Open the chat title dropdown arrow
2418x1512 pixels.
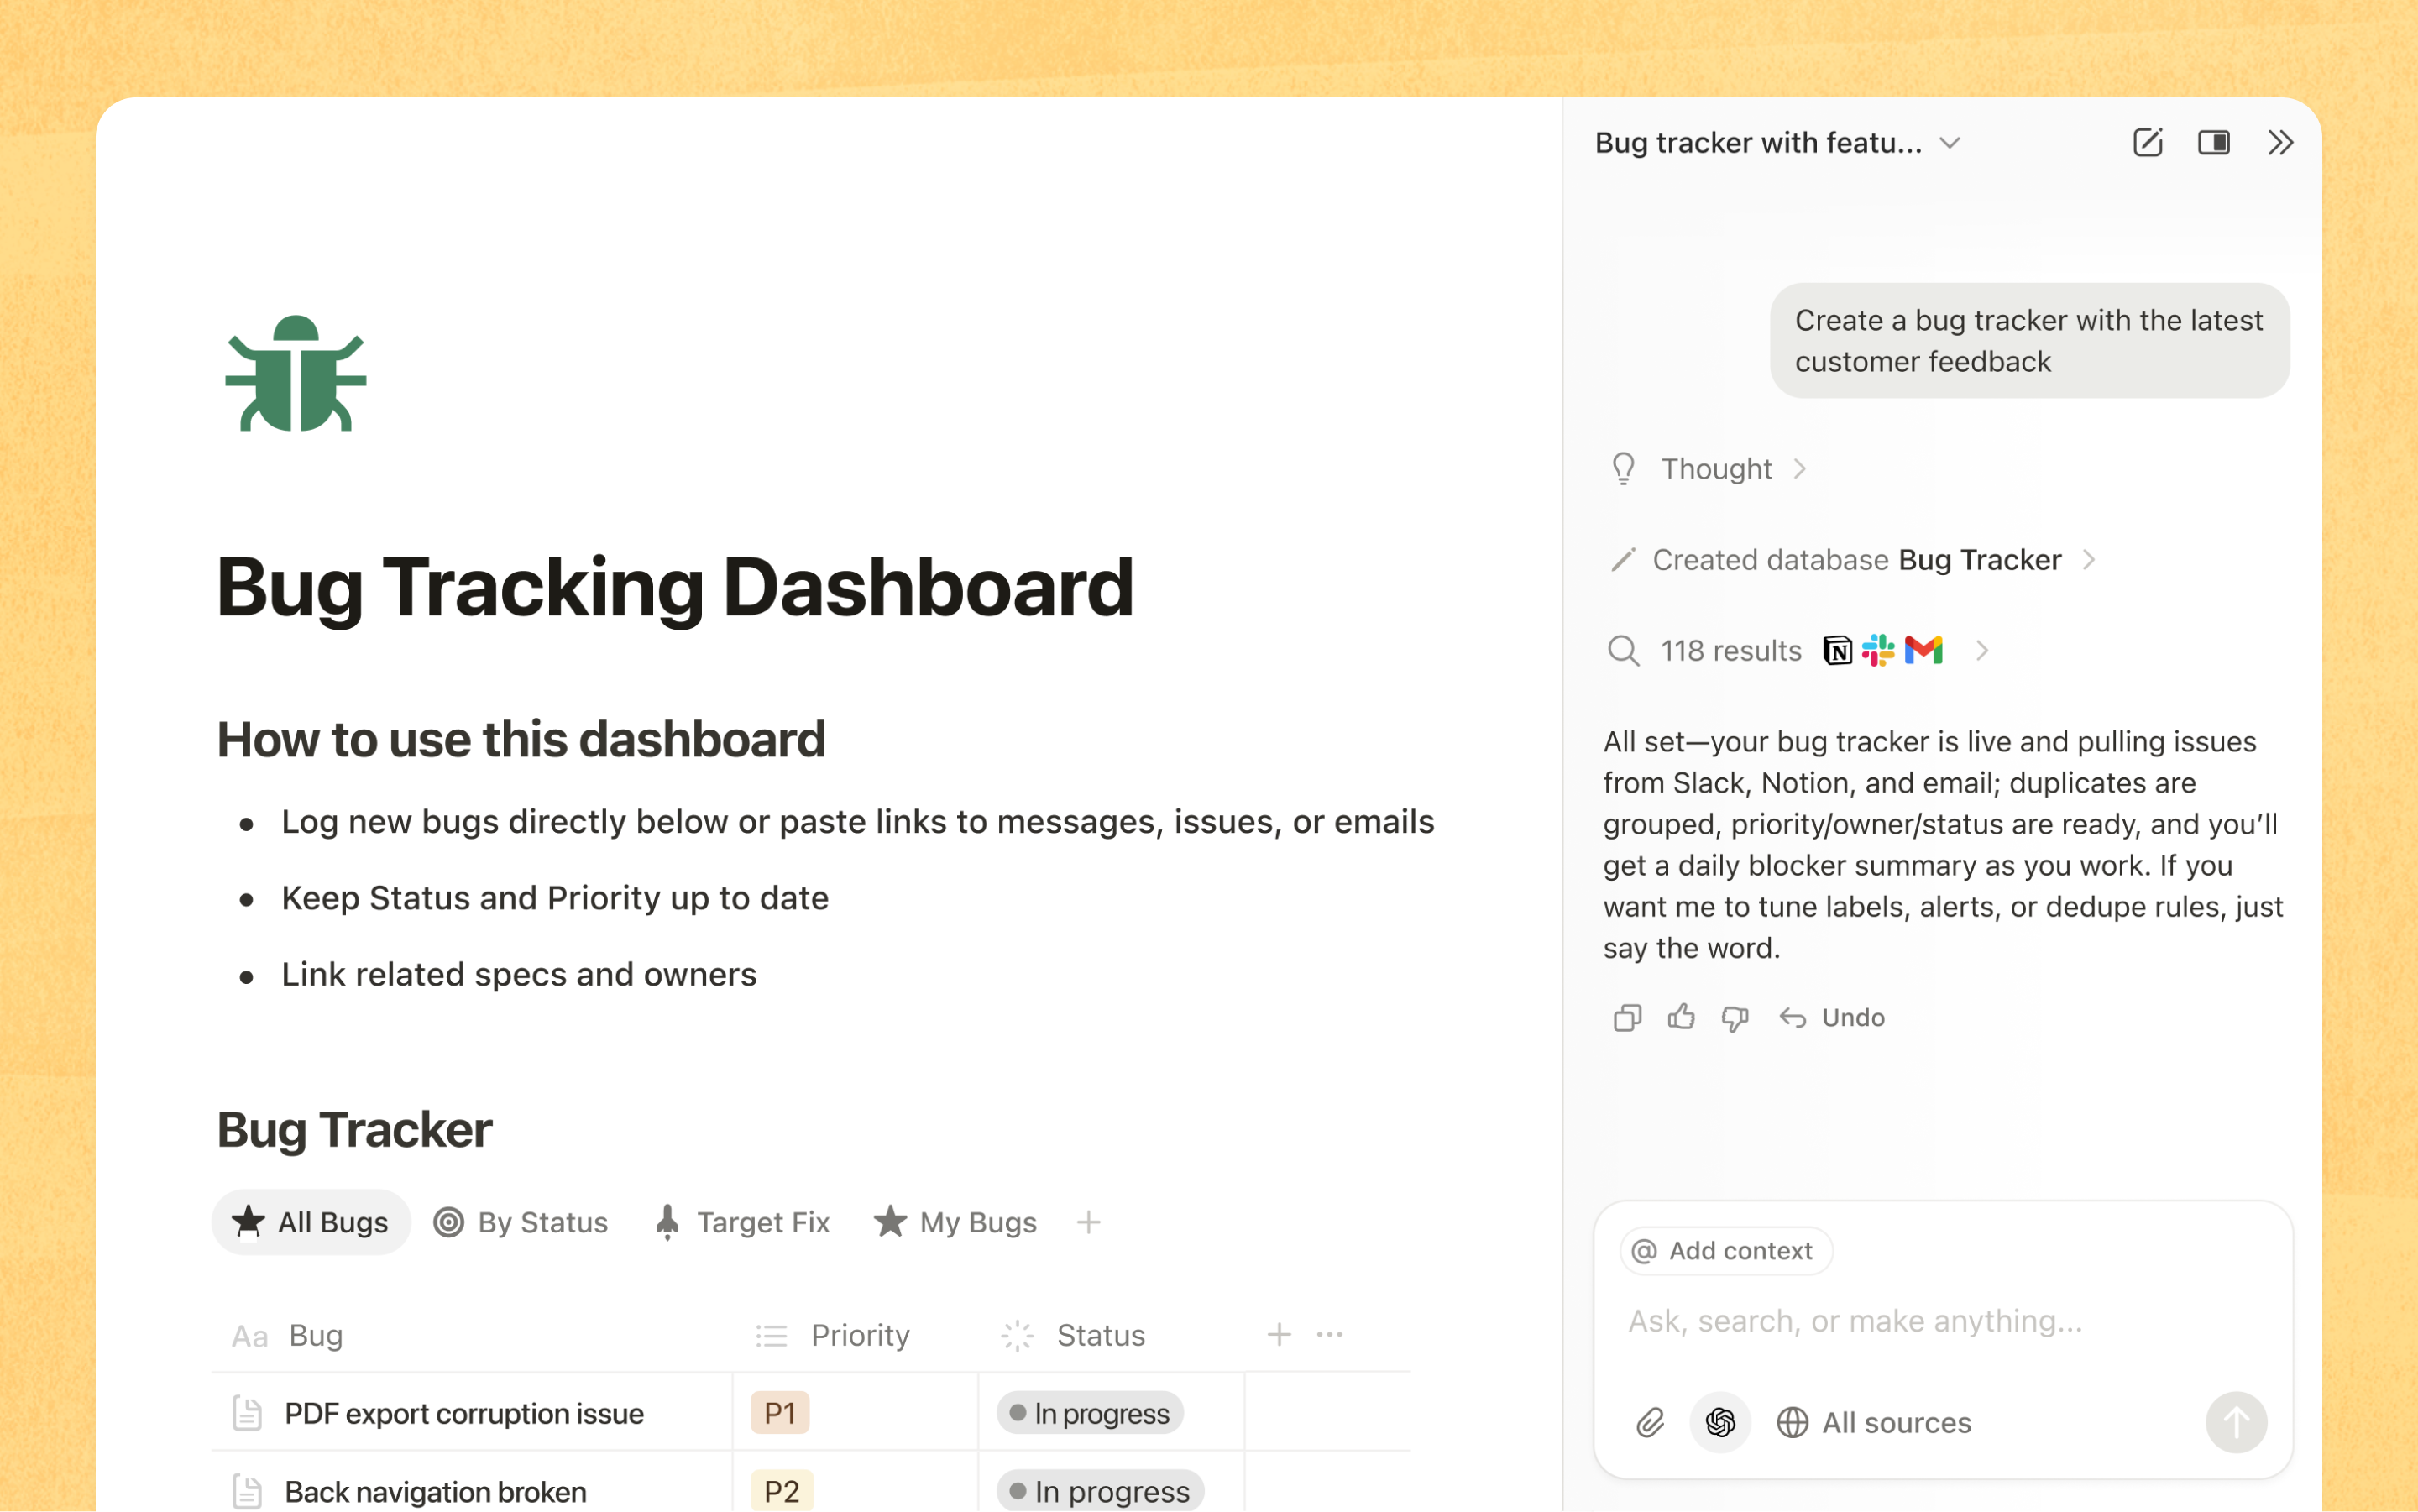[1949, 143]
